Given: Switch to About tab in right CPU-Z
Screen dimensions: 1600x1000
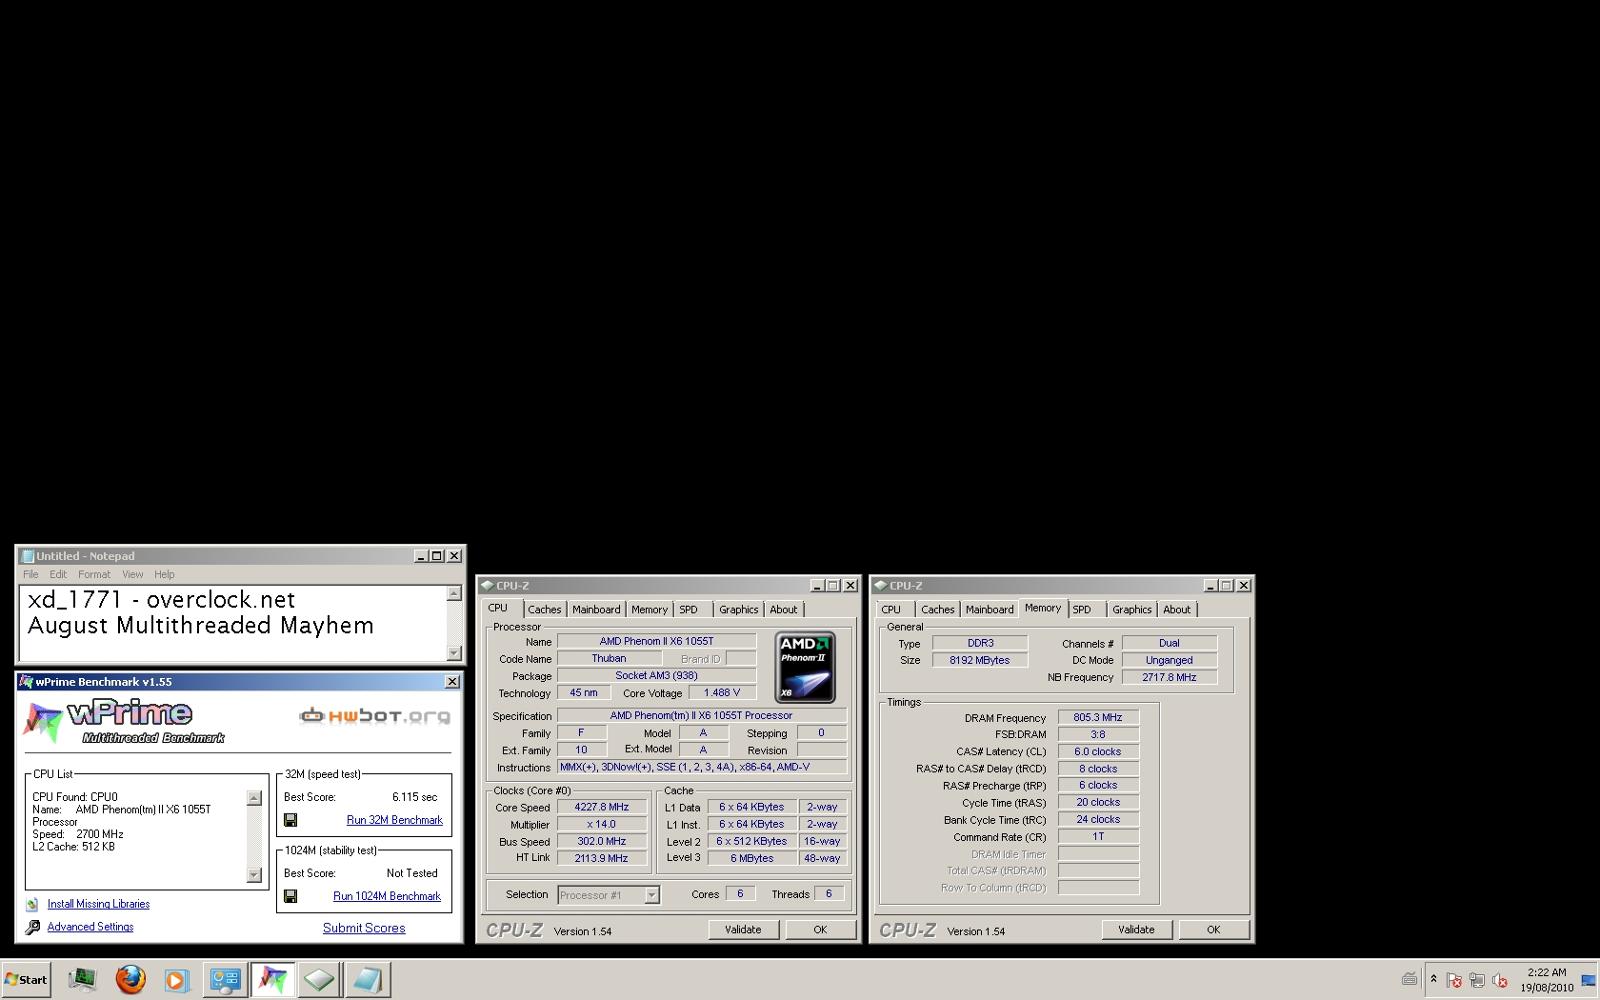Looking at the screenshot, I should [1177, 609].
